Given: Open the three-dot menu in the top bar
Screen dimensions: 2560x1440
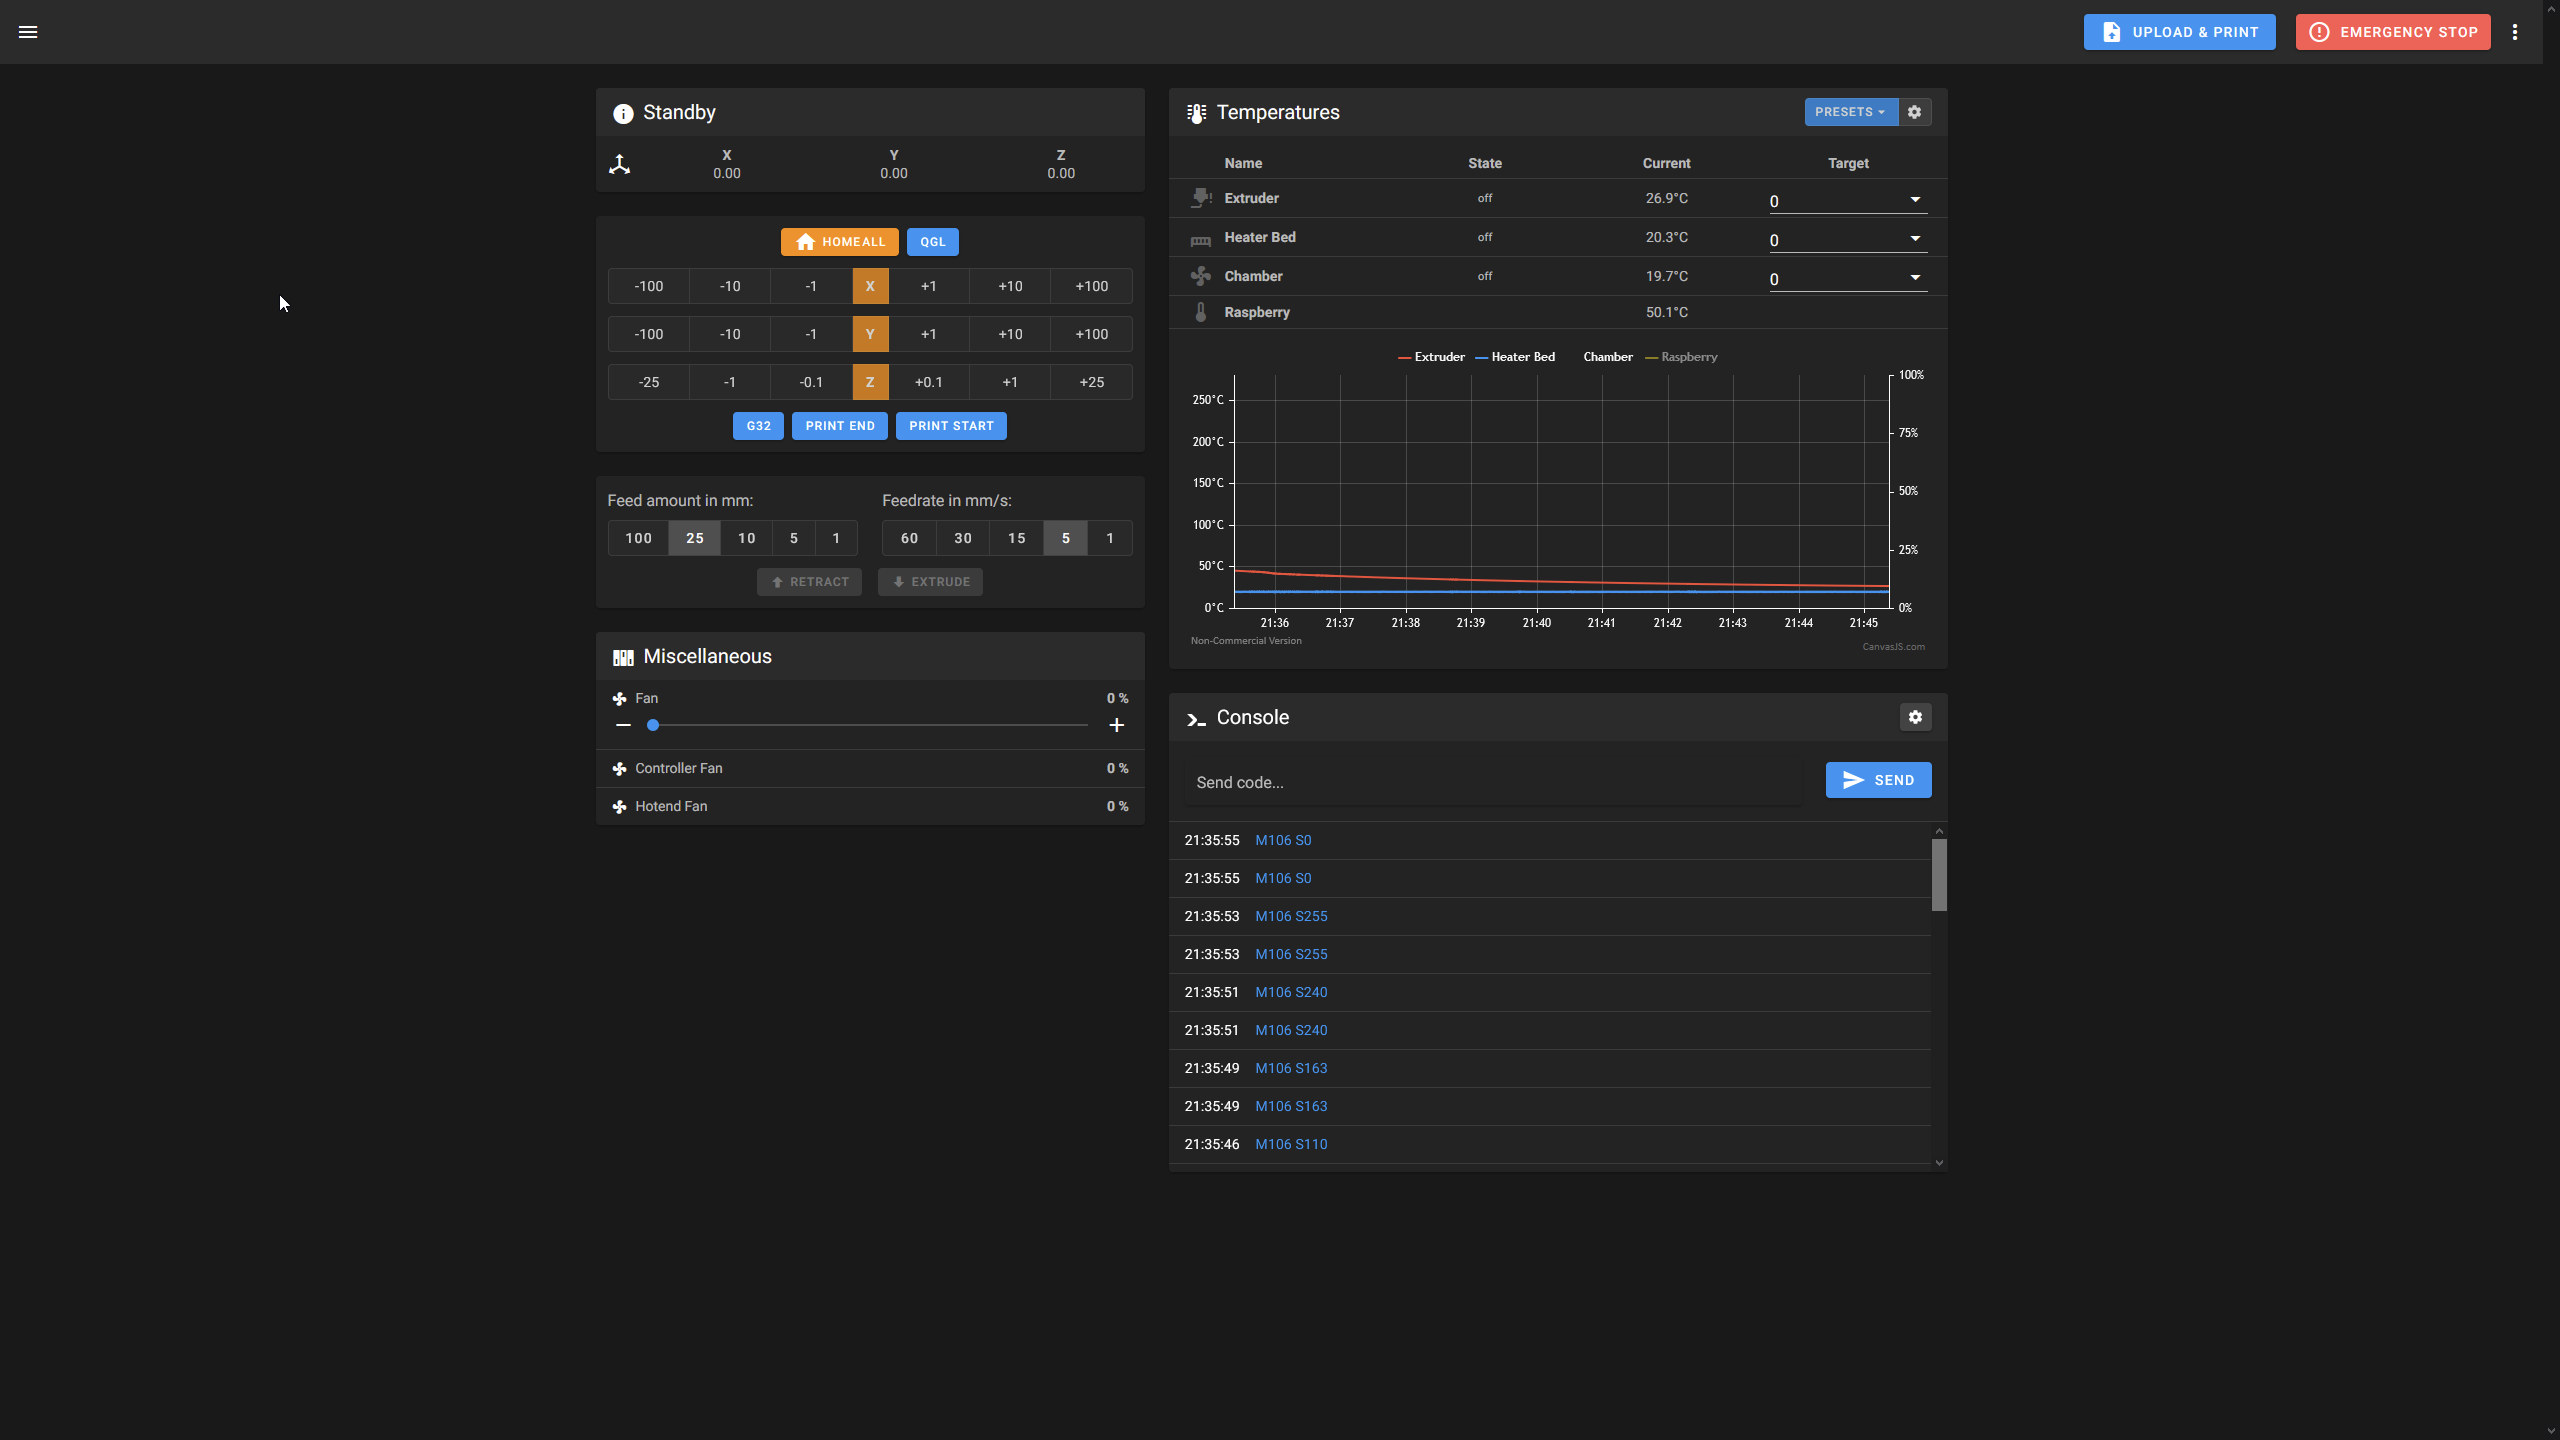Looking at the screenshot, I should (2515, 31).
